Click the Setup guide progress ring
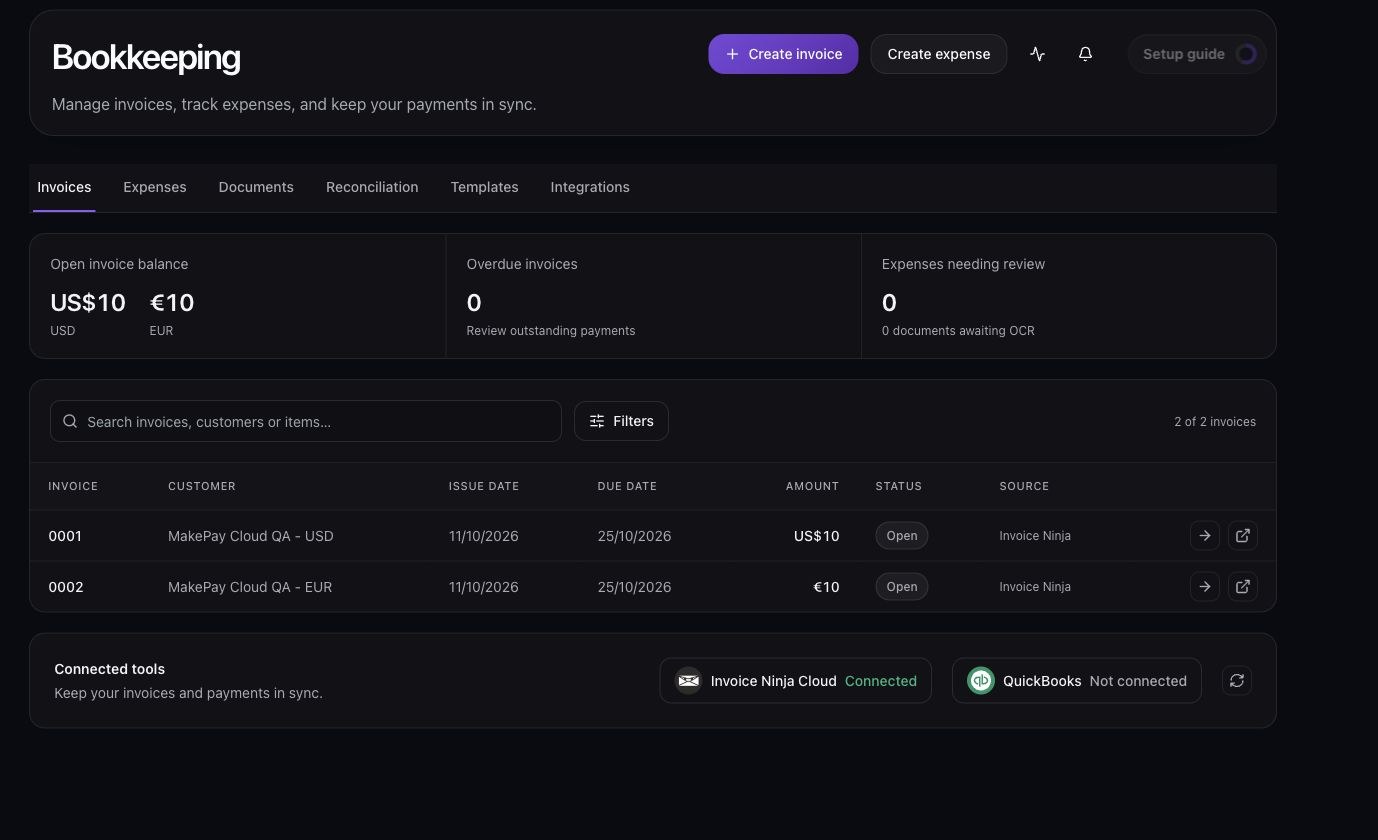Viewport: 1378px width, 840px height. pos(1246,54)
